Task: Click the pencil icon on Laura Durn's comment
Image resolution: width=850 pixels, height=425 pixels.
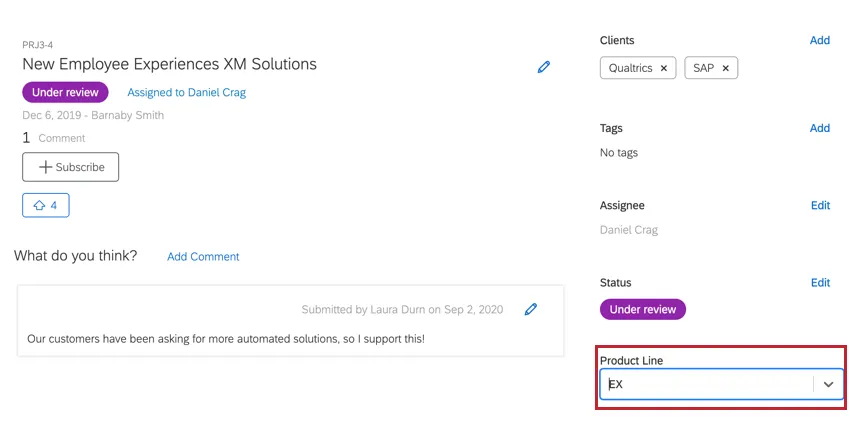Action: coord(531,310)
